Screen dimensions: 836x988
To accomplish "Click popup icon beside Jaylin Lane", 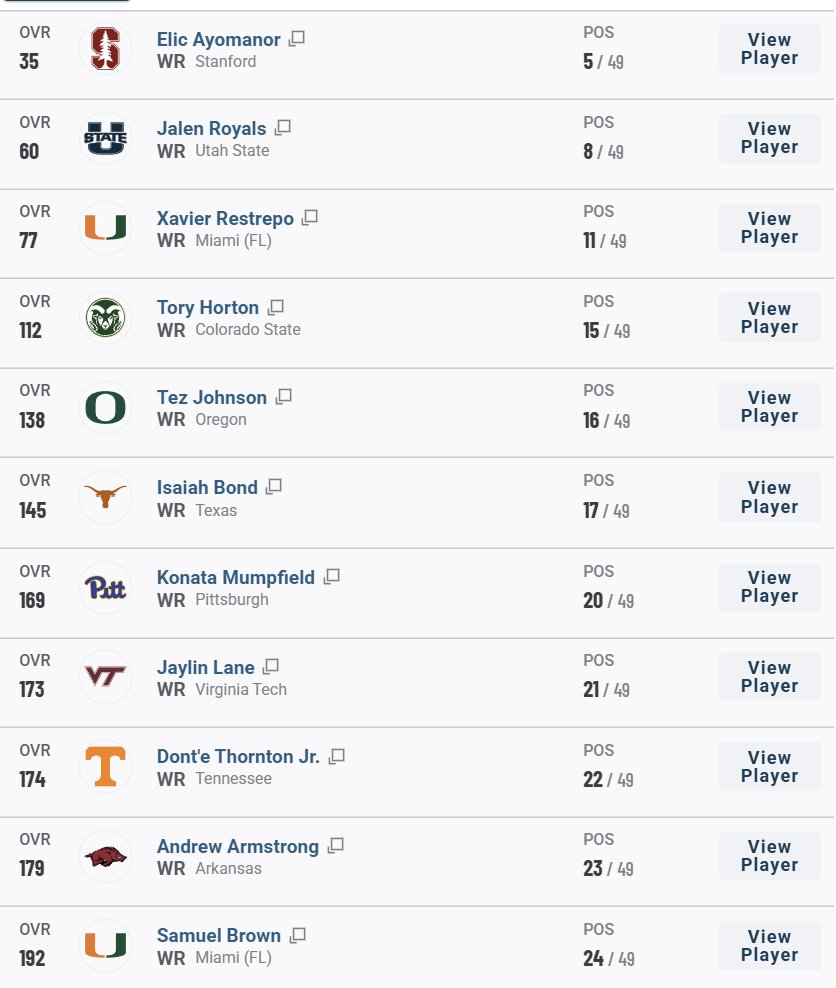I will click(271, 666).
